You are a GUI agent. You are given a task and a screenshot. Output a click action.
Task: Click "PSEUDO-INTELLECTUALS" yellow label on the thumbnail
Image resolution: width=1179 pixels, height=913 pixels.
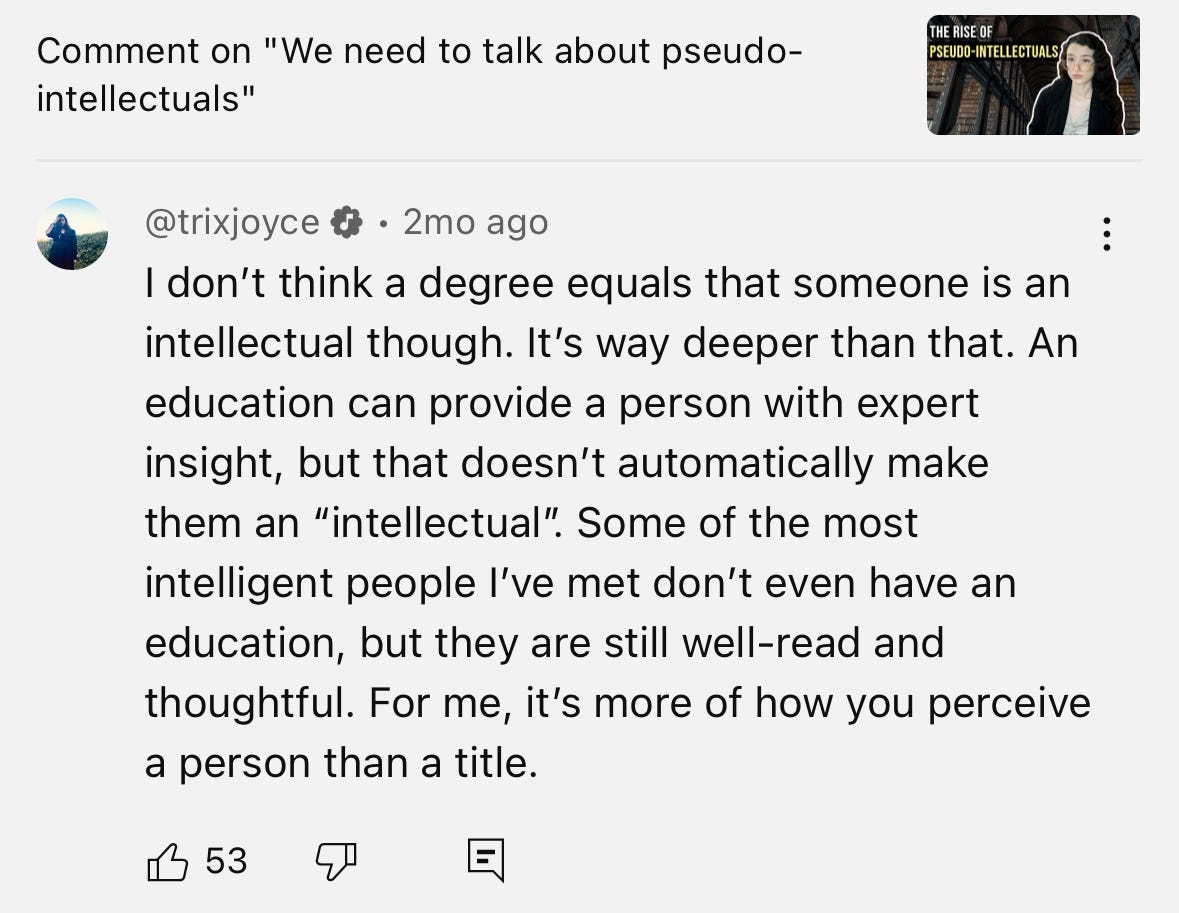[x=992, y=49]
